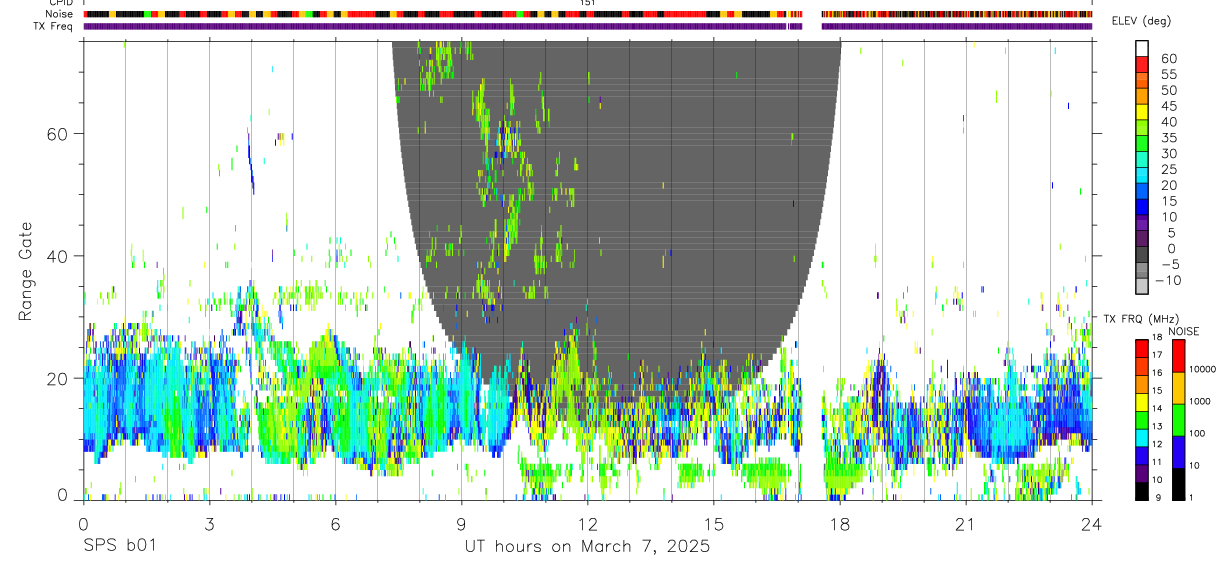Click the 60 tick label on Range Gate axis
The width and height of the screenshot is (1228, 567).
[x=59, y=133]
